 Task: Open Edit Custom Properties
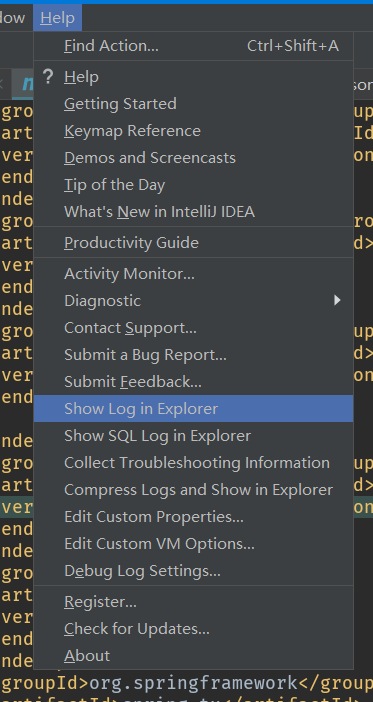193,517
